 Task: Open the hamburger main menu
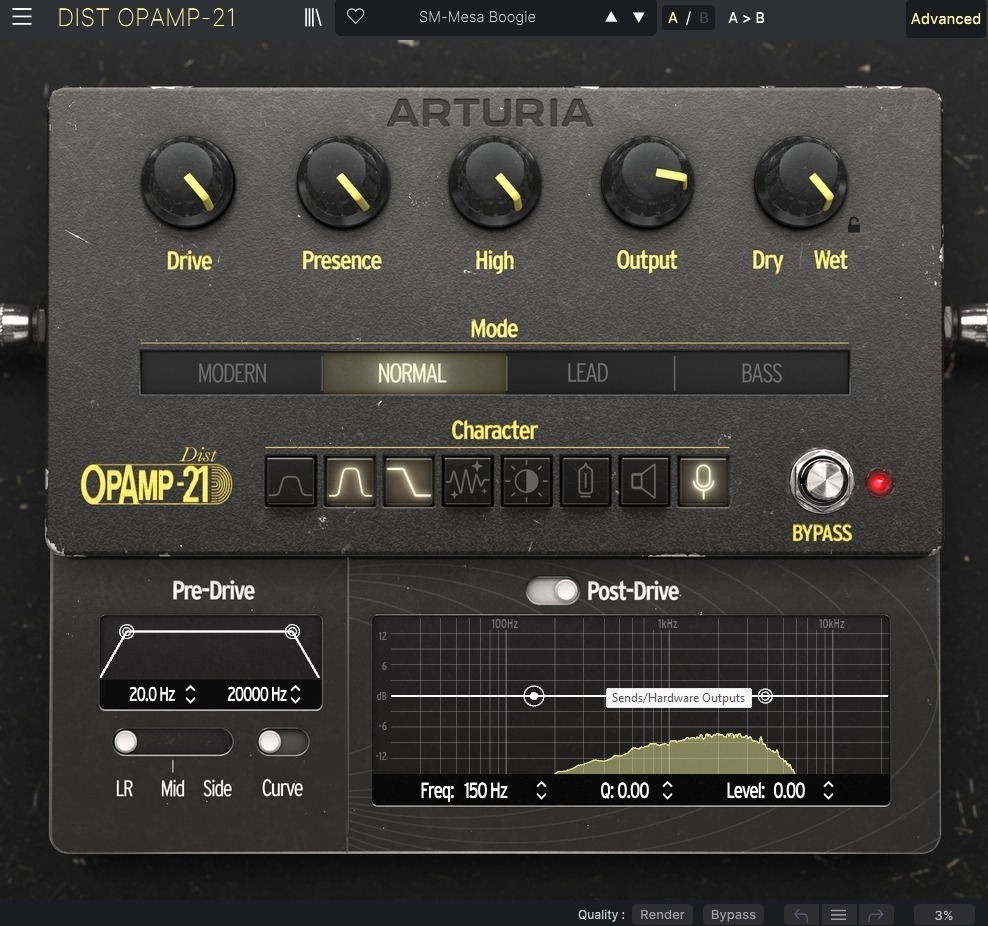point(21,17)
